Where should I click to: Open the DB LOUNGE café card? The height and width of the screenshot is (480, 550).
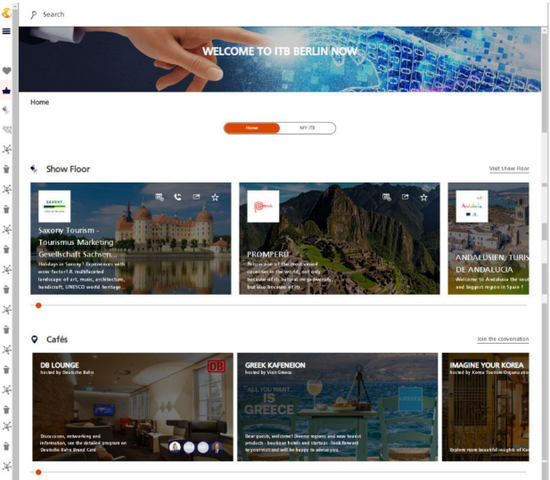(133, 407)
